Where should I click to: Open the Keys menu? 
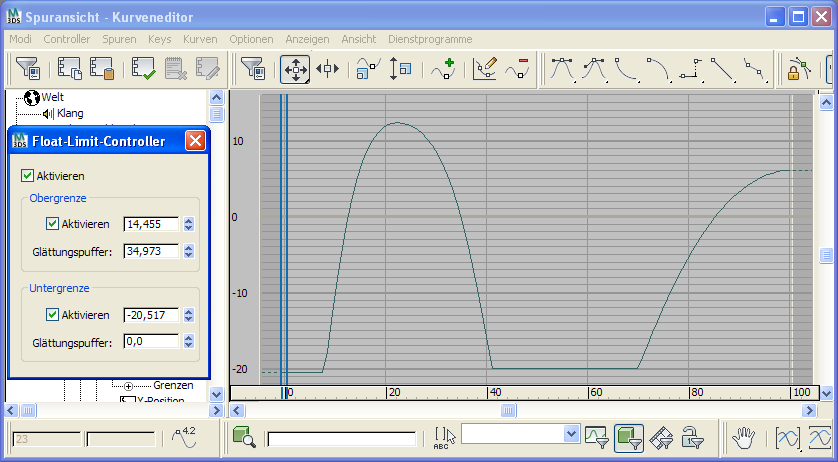pos(160,39)
